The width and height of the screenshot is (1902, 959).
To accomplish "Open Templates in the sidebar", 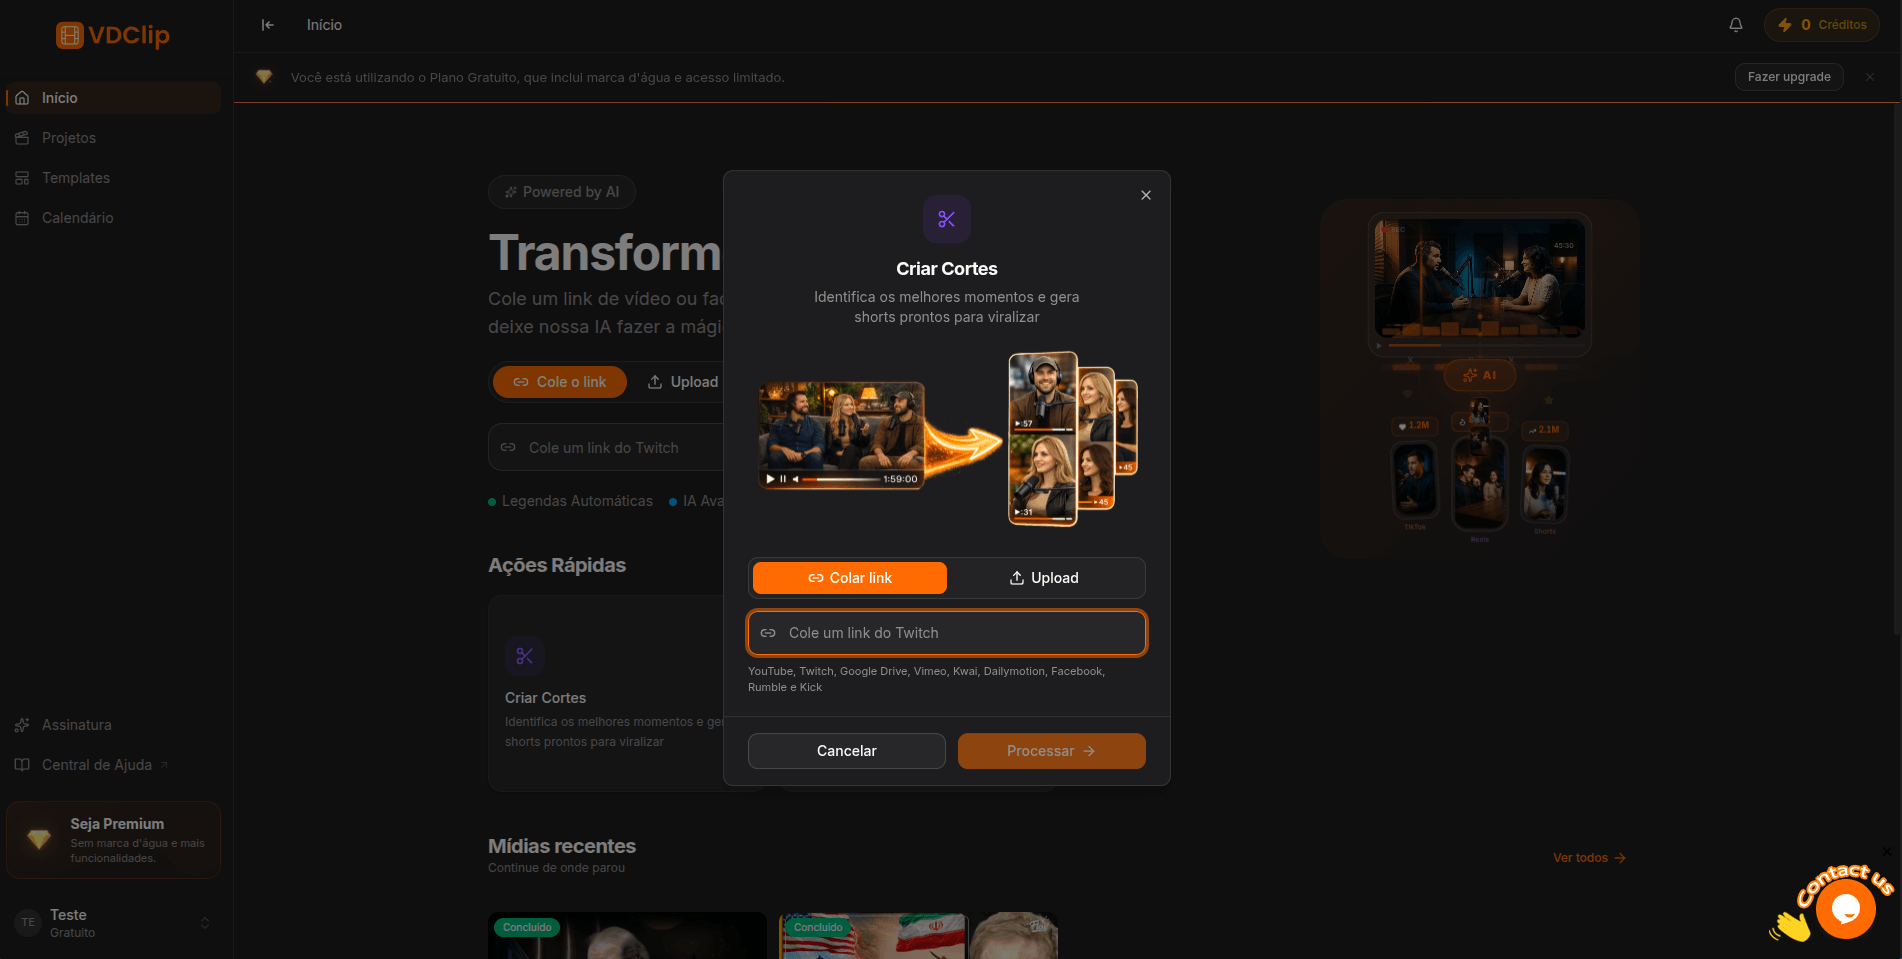I will pos(76,178).
